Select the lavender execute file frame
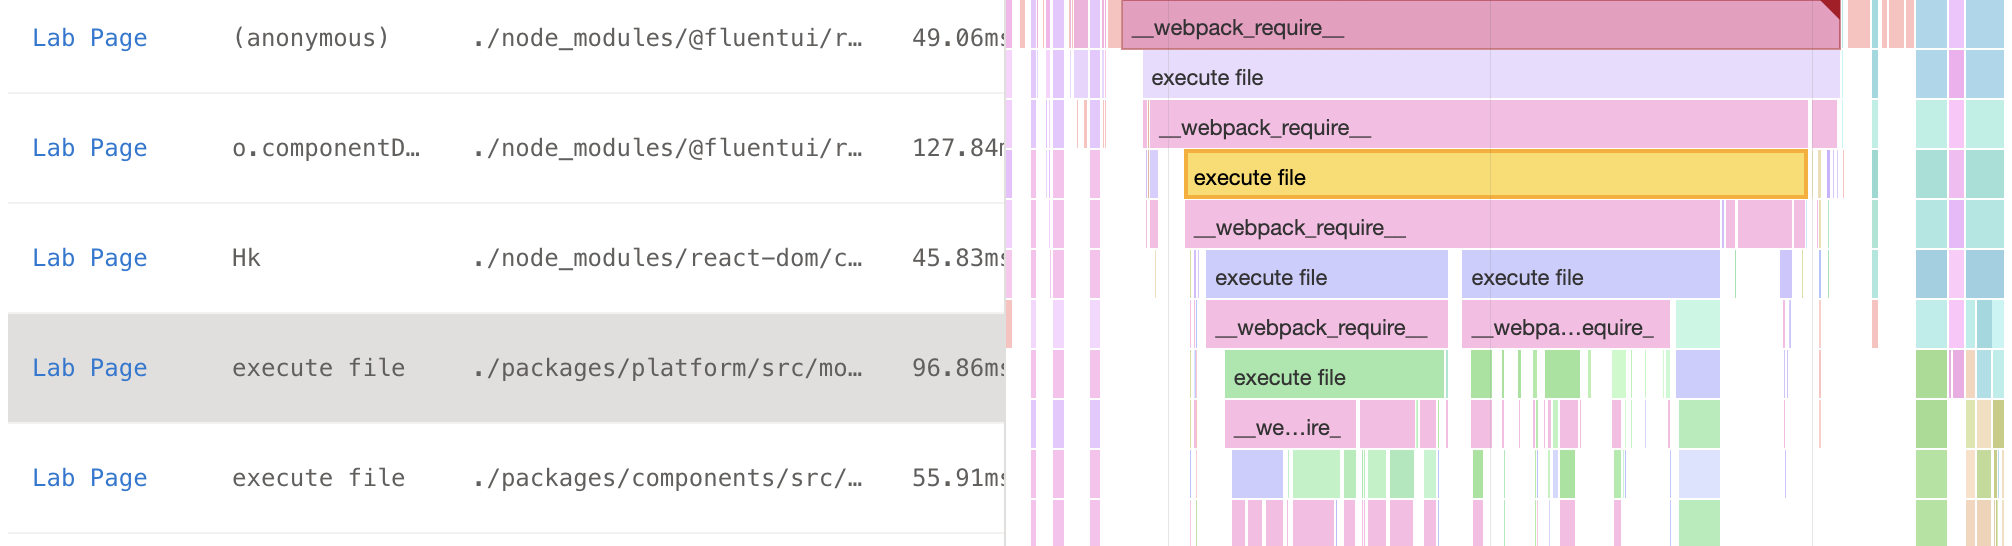2012x546 pixels. [1490, 77]
